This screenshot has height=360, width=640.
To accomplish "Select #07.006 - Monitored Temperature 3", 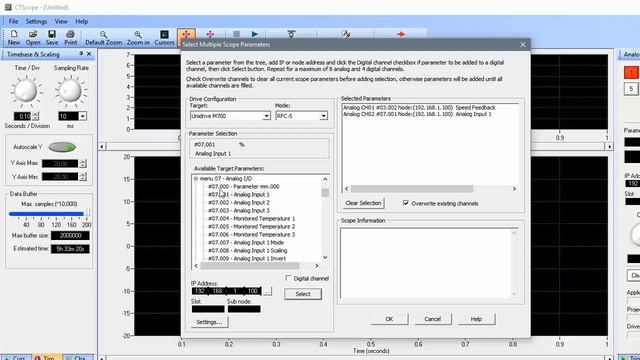I will tap(251, 235).
